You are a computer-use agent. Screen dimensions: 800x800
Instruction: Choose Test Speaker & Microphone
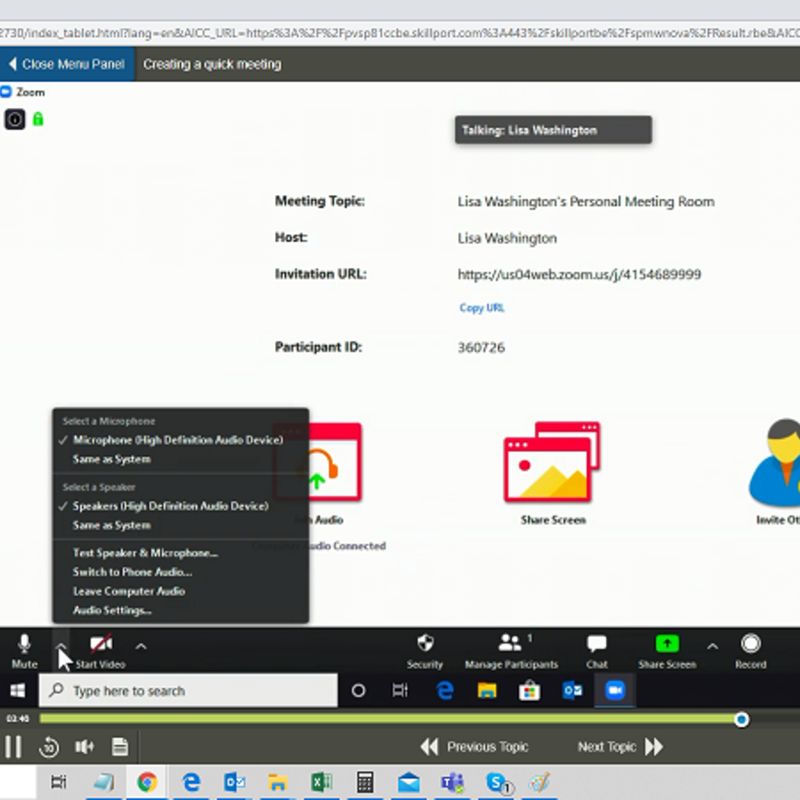click(145, 553)
